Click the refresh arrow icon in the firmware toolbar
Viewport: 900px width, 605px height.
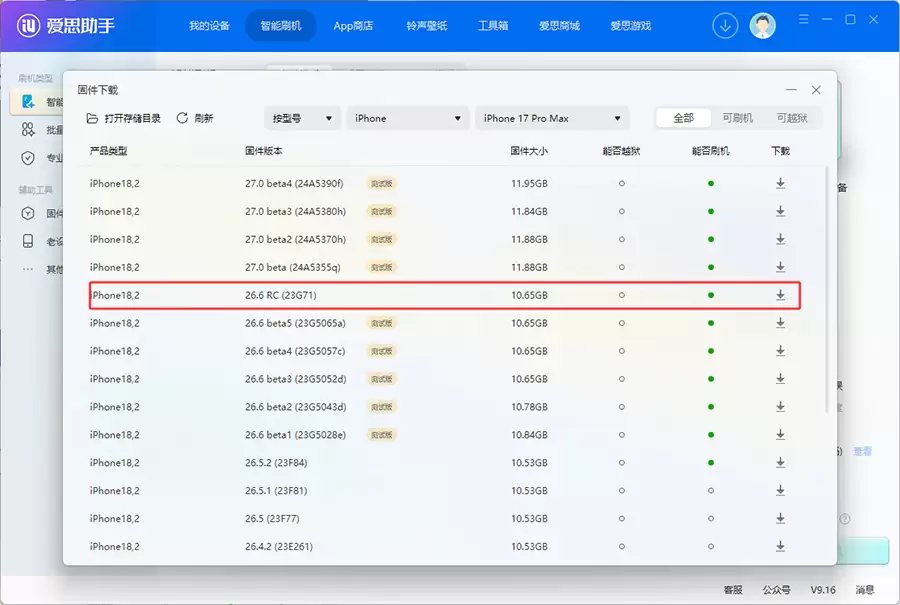pos(182,118)
